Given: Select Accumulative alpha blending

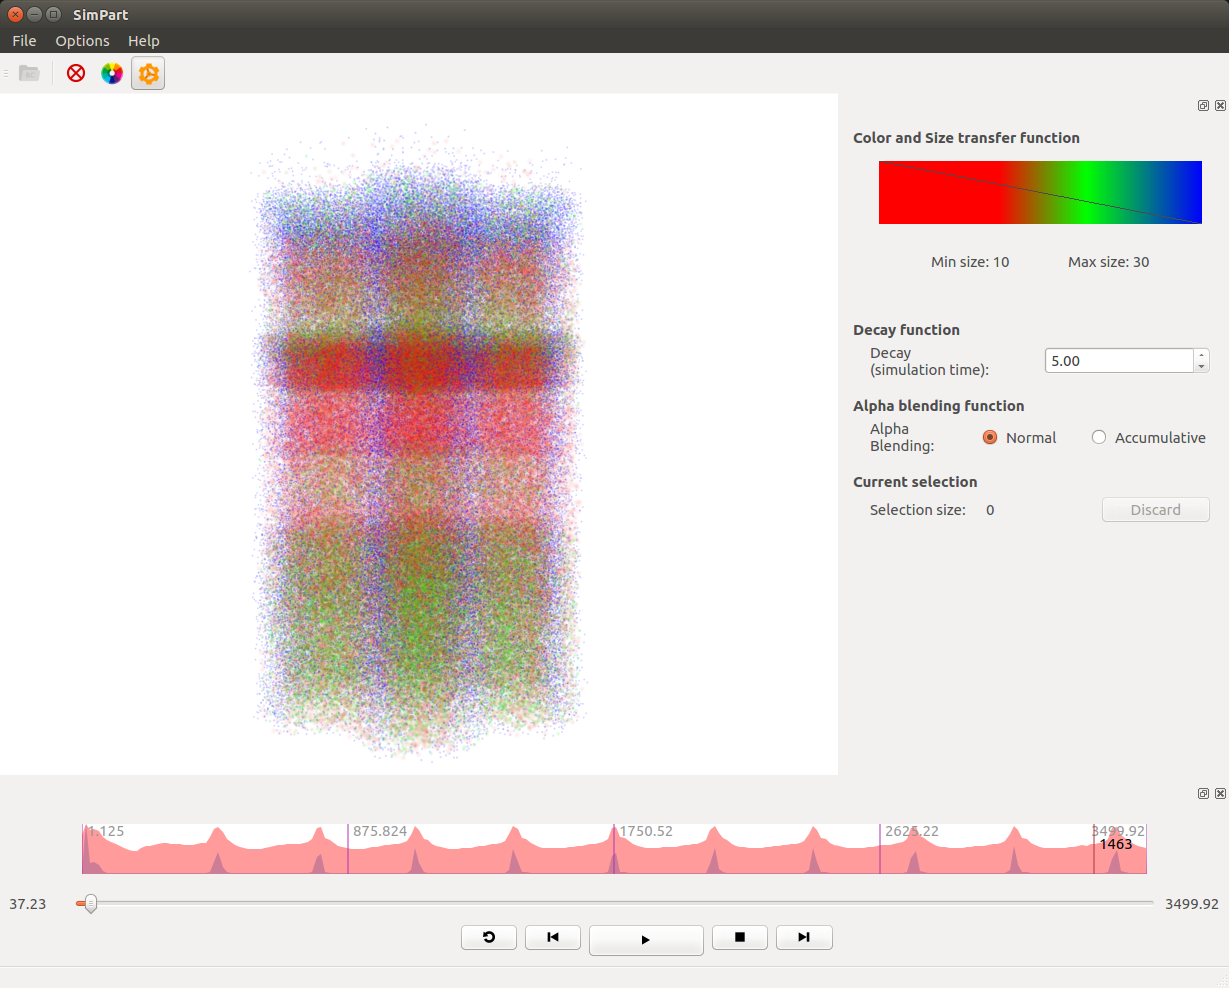Looking at the screenshot, I should pyautogui.click(x=1099, y=437).
